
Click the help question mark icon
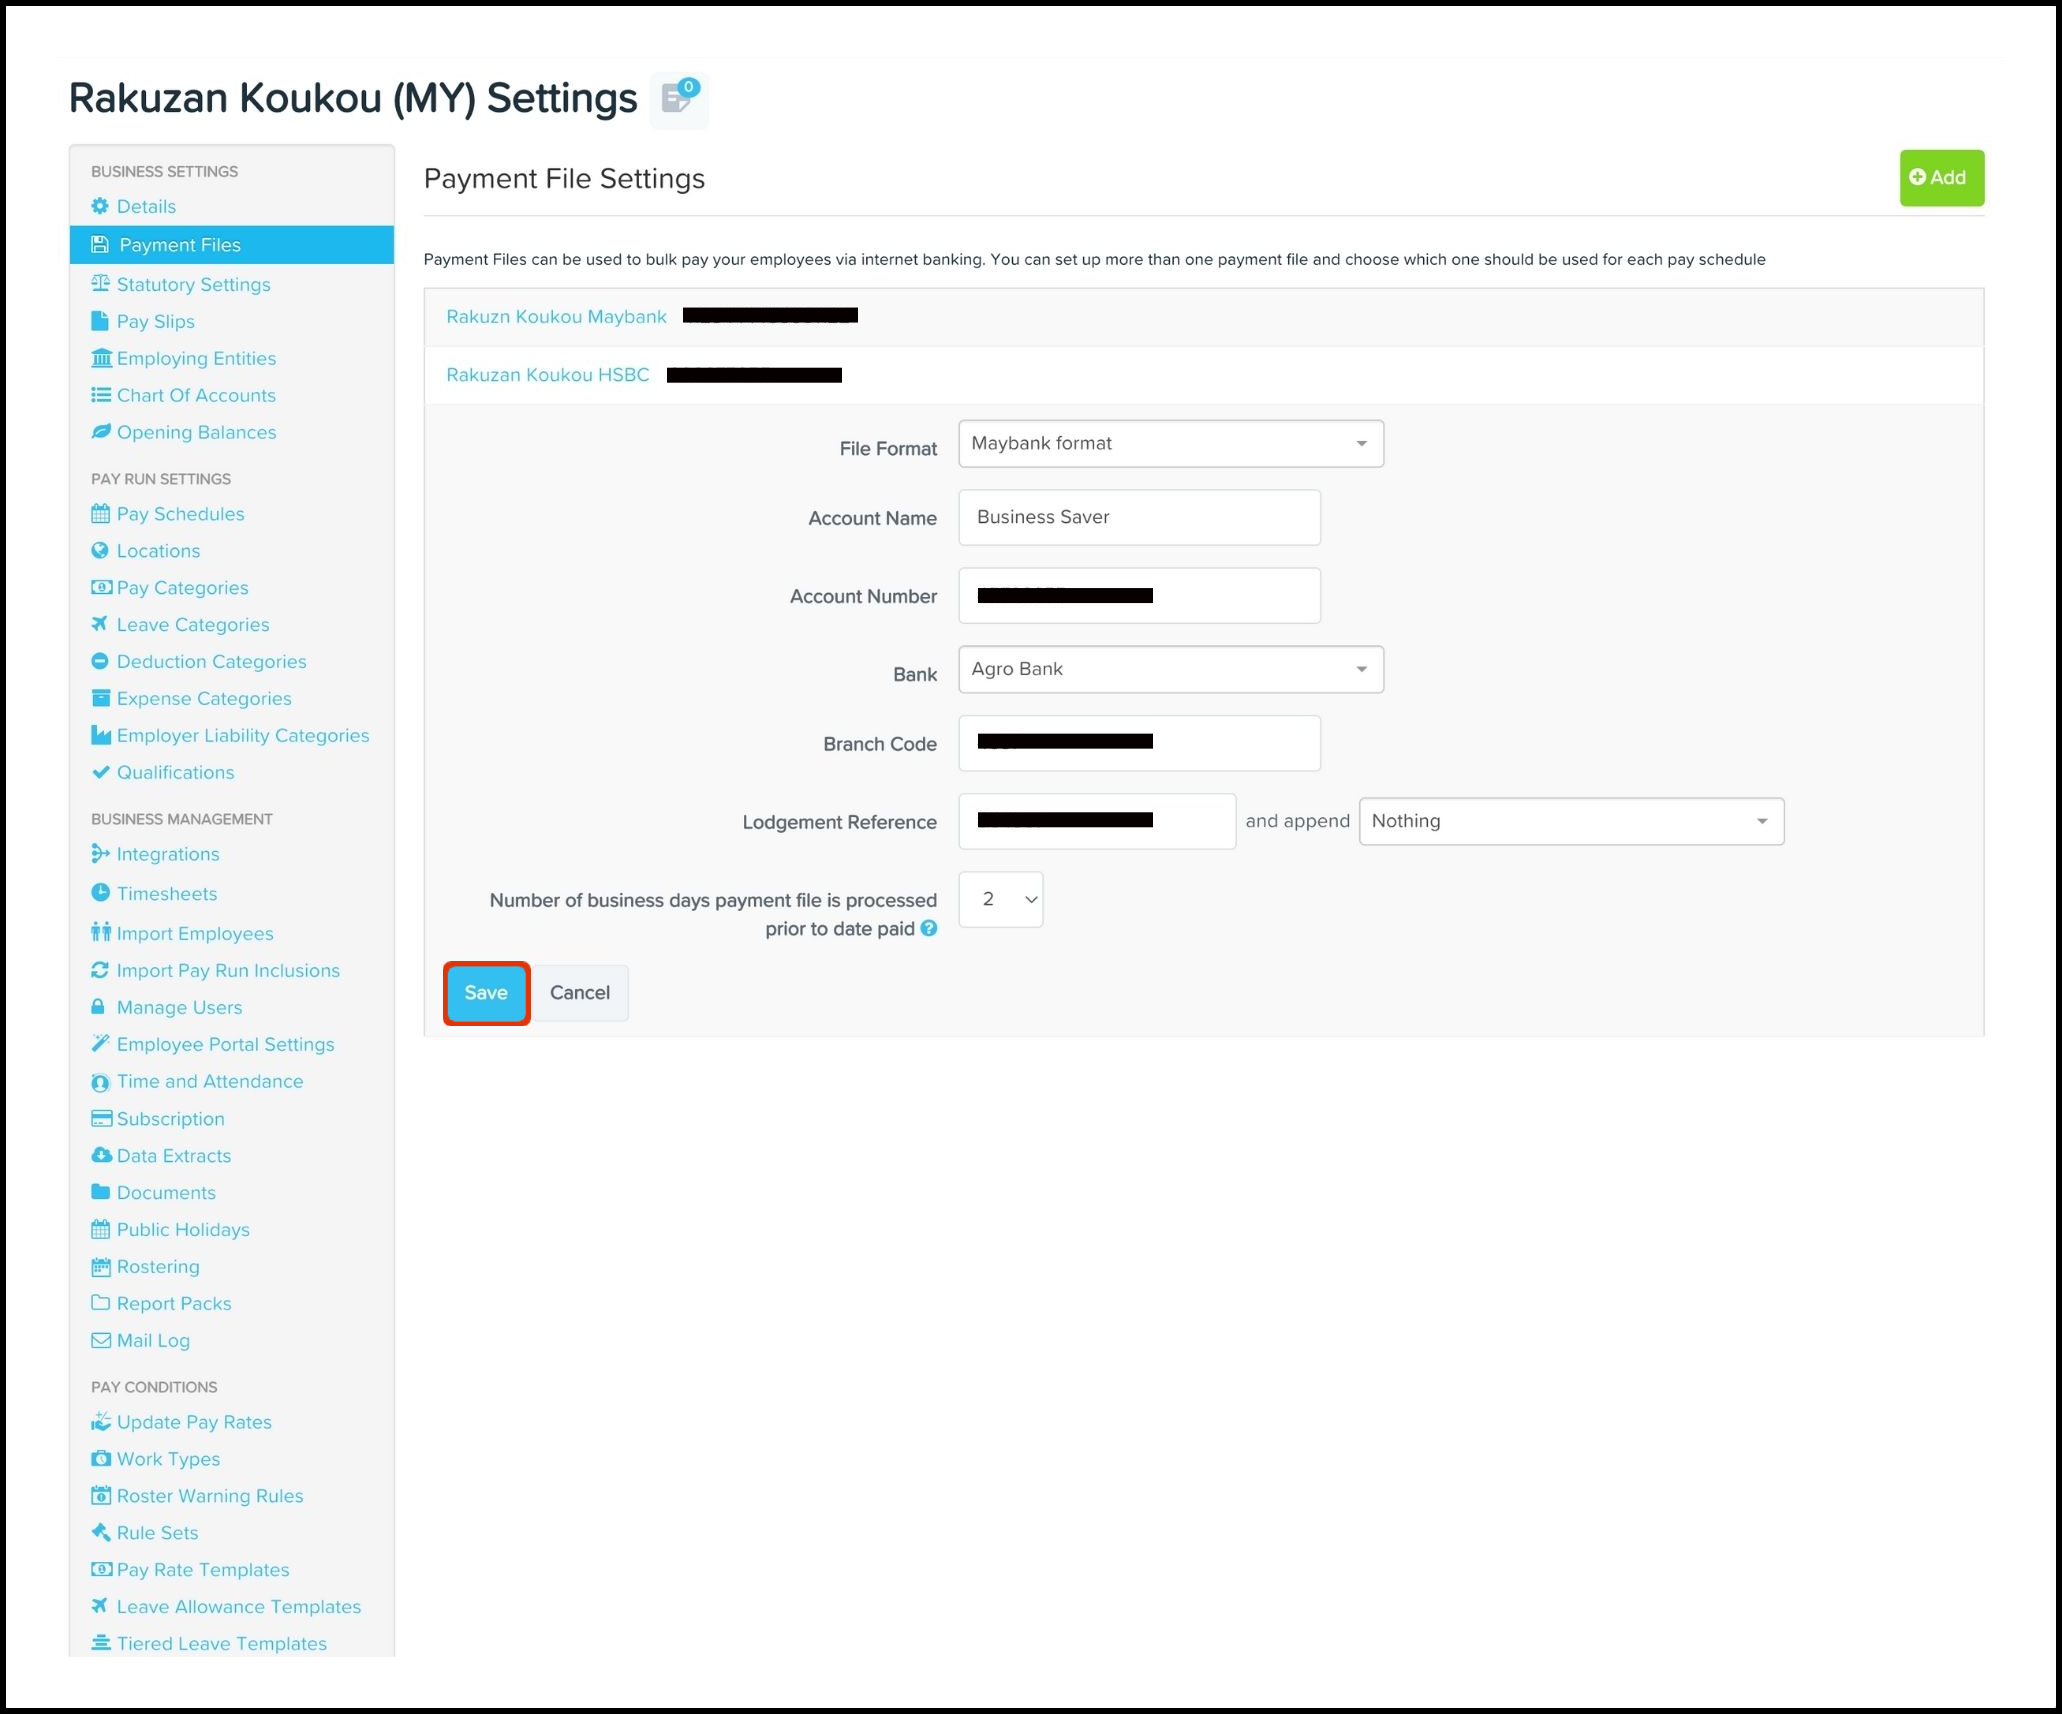[x=929, y=929]
